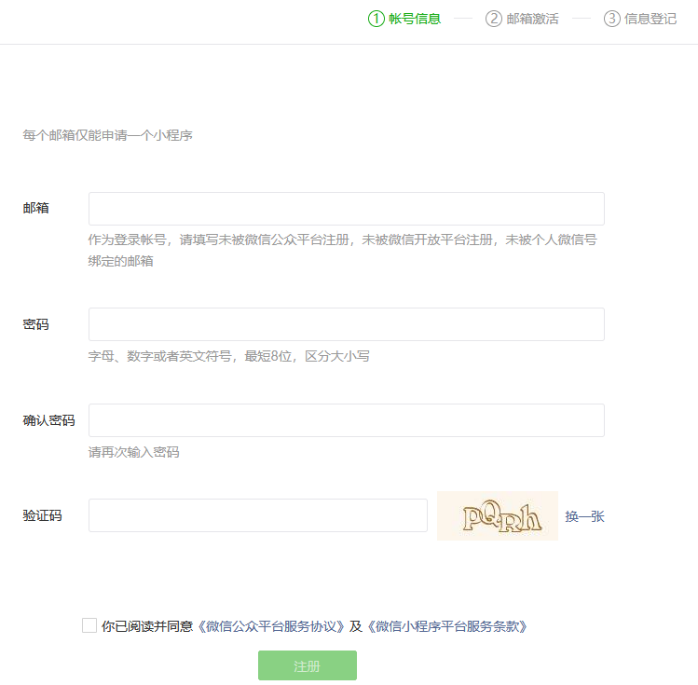Screen dimensions: 698x685
Task: Click the 确认密码 field label
Action: pyautogui.click(x=49, y=420)
